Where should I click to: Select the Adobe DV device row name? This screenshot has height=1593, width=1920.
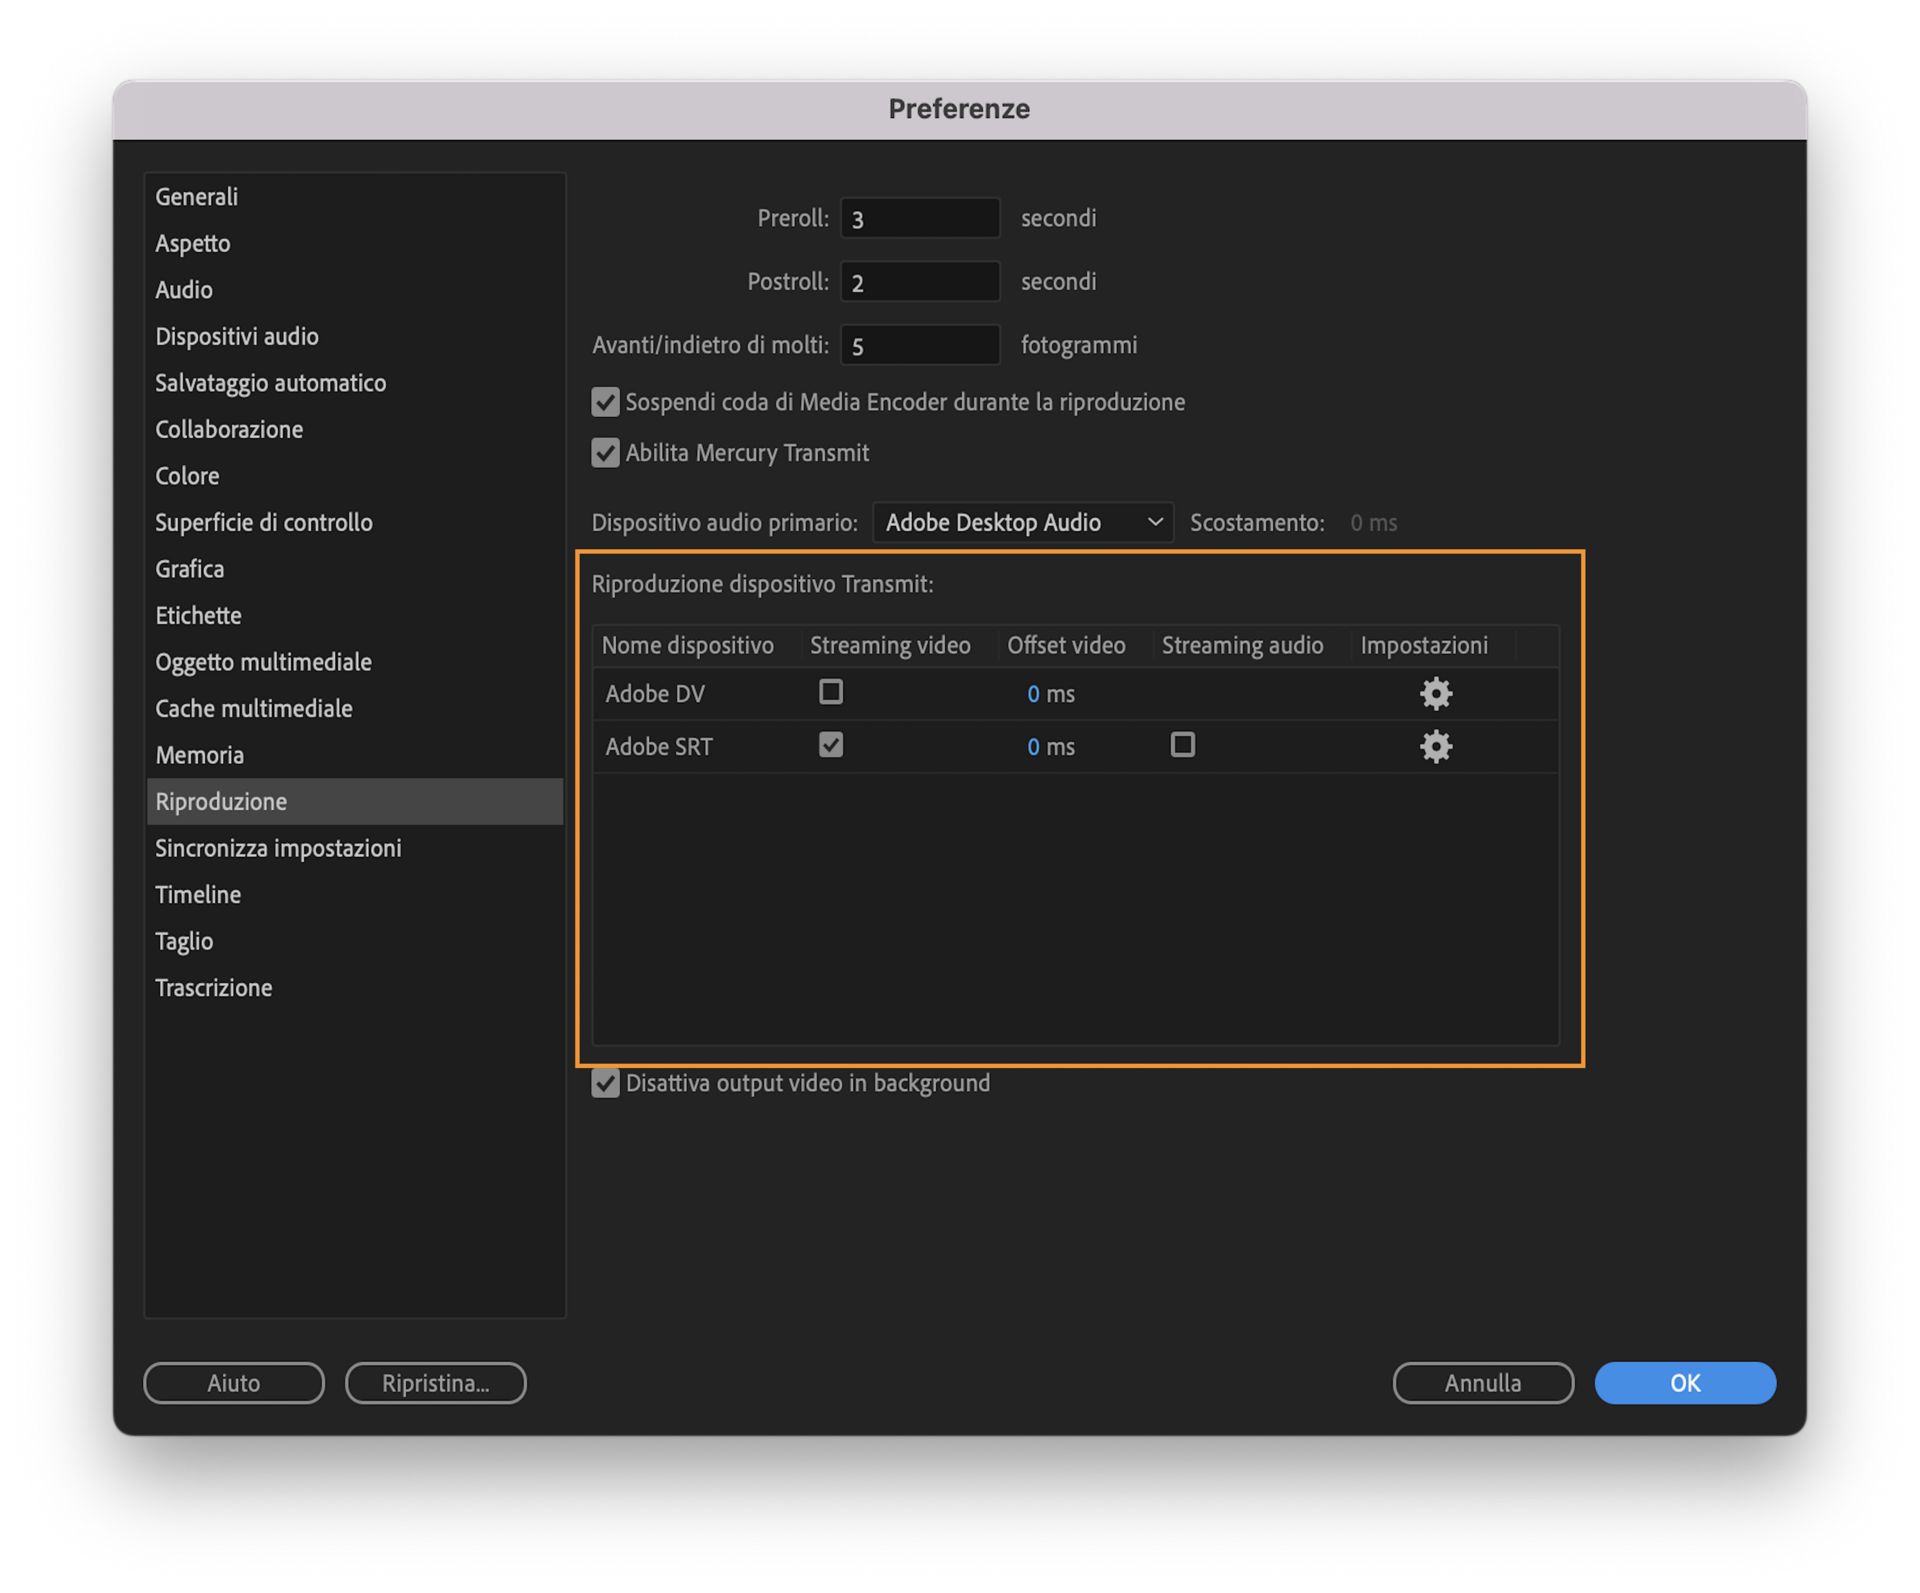click(655, 693)
